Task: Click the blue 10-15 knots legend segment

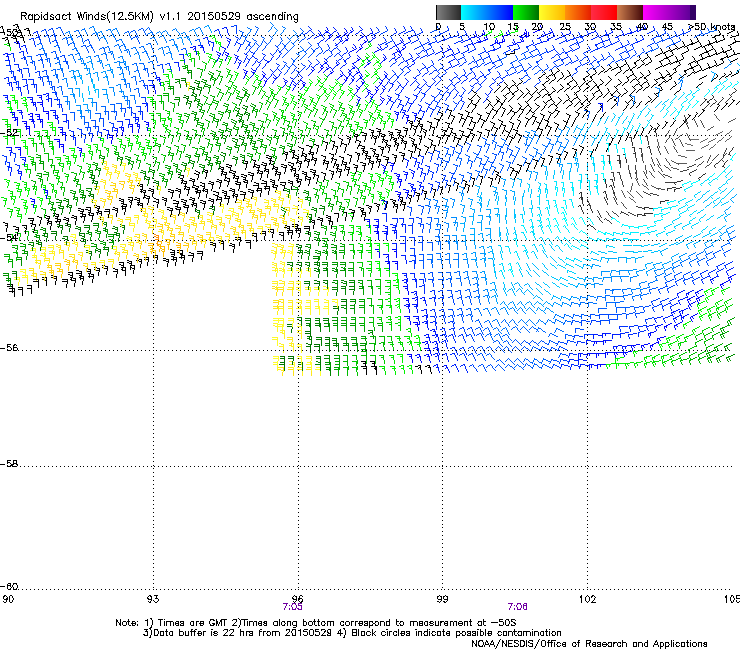Action: [500, 12]
